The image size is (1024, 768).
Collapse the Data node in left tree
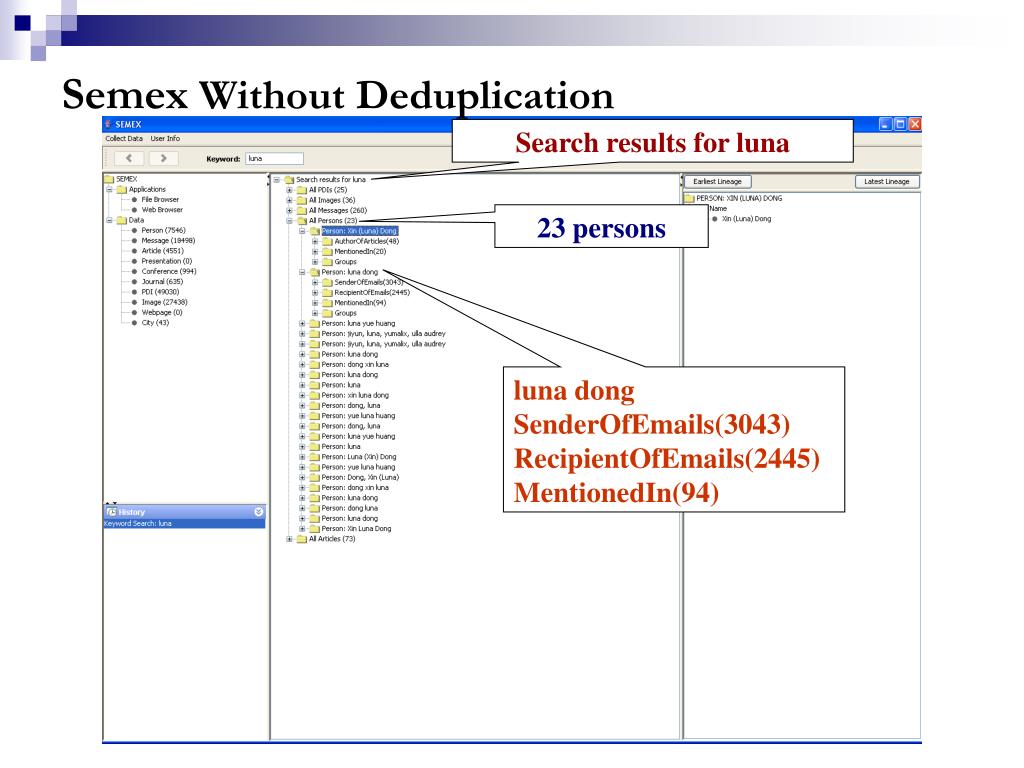tap(110, 220)
